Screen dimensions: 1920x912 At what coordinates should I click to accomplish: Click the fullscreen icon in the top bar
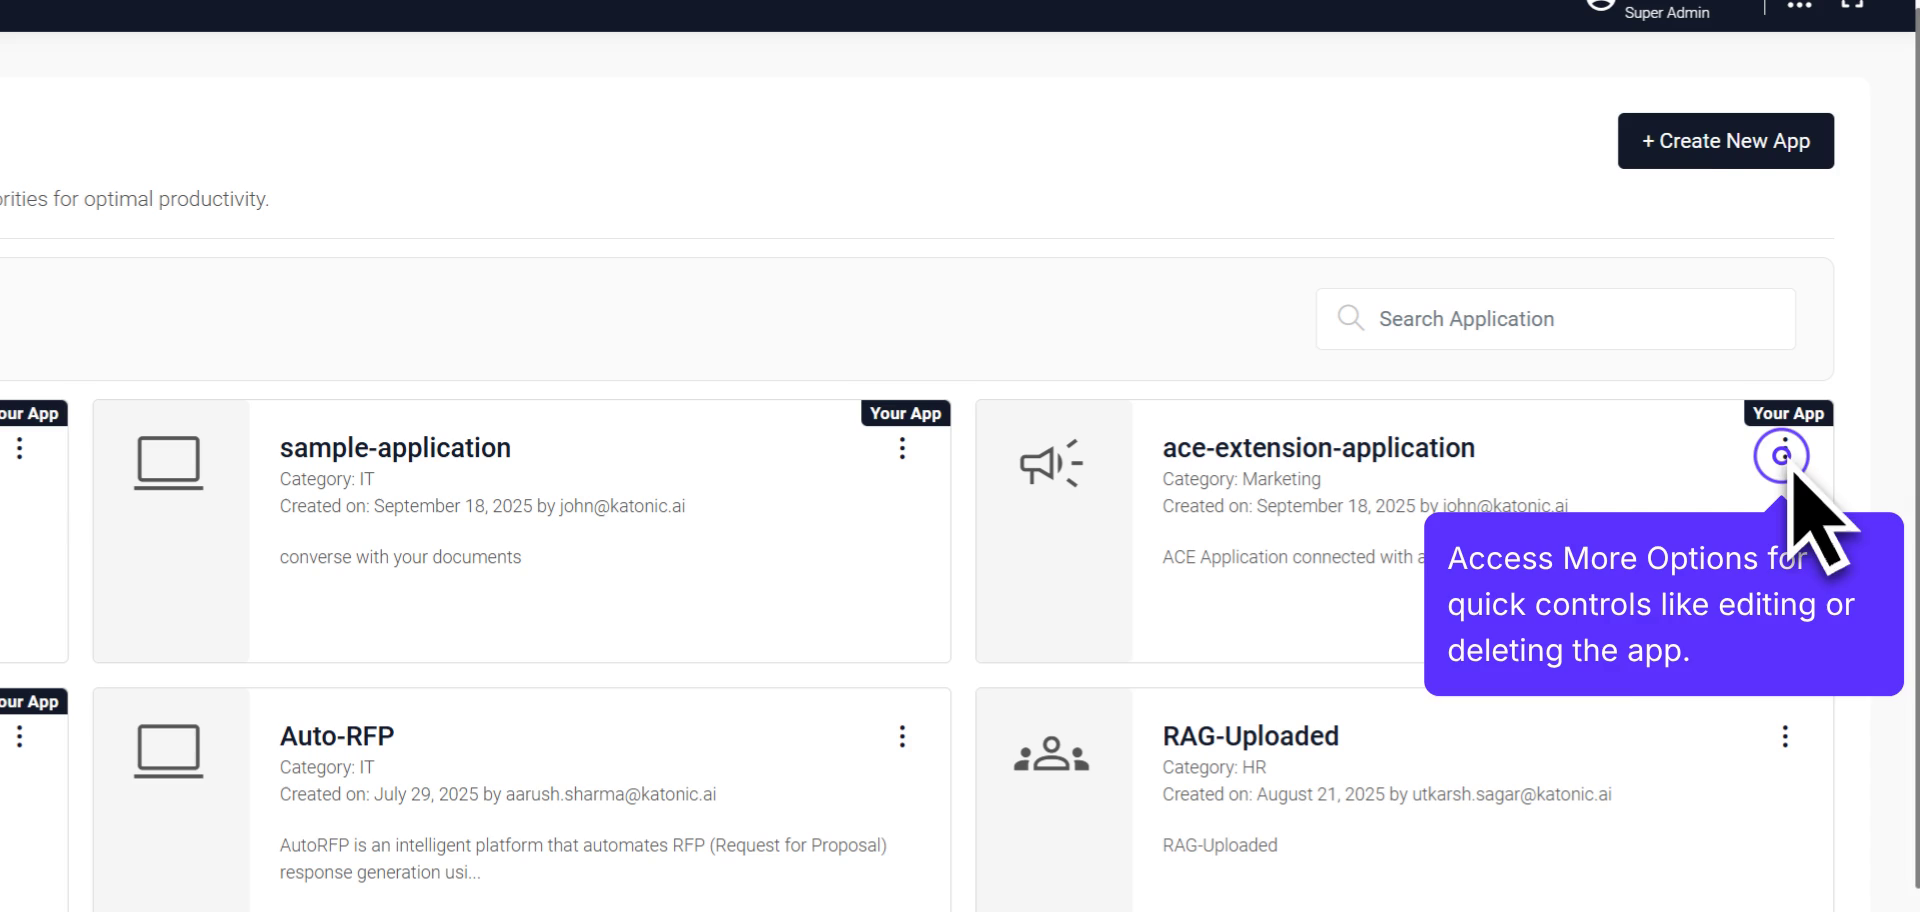point(1851,5)
